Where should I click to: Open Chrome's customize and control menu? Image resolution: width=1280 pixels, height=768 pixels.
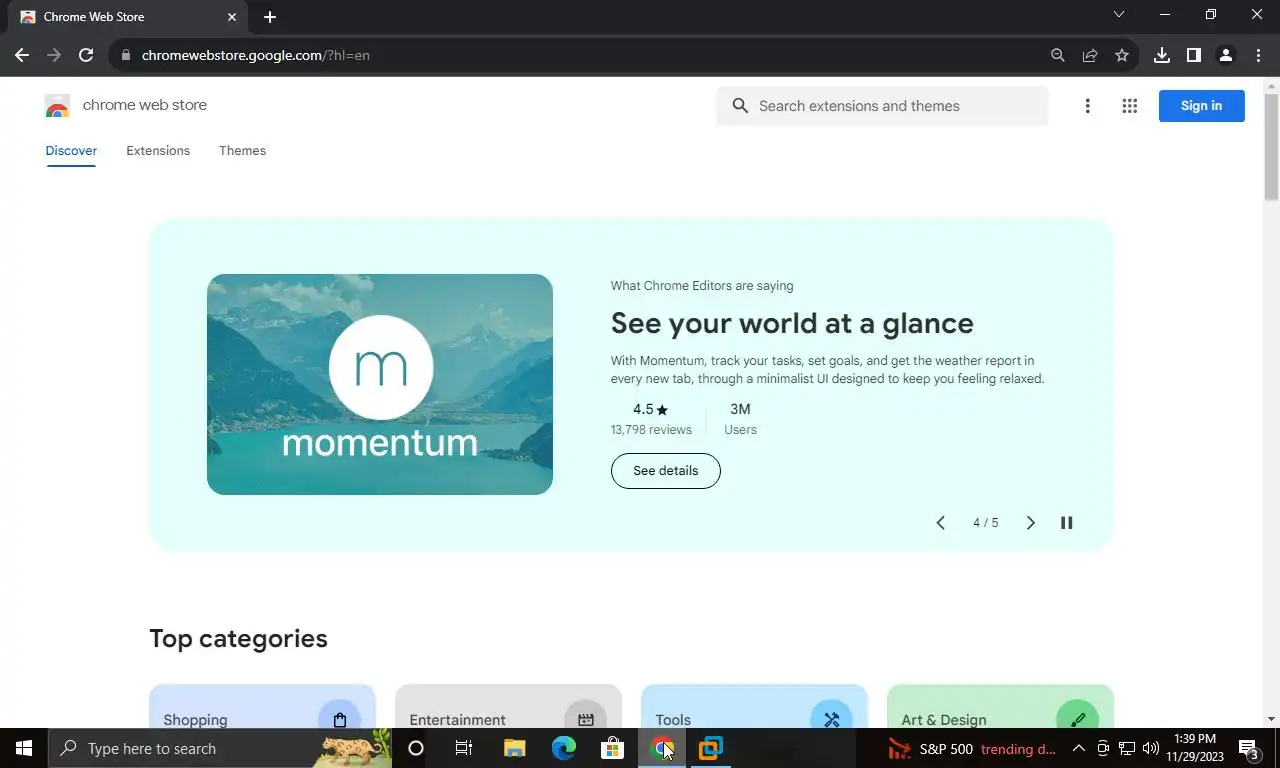[1258, 55]
